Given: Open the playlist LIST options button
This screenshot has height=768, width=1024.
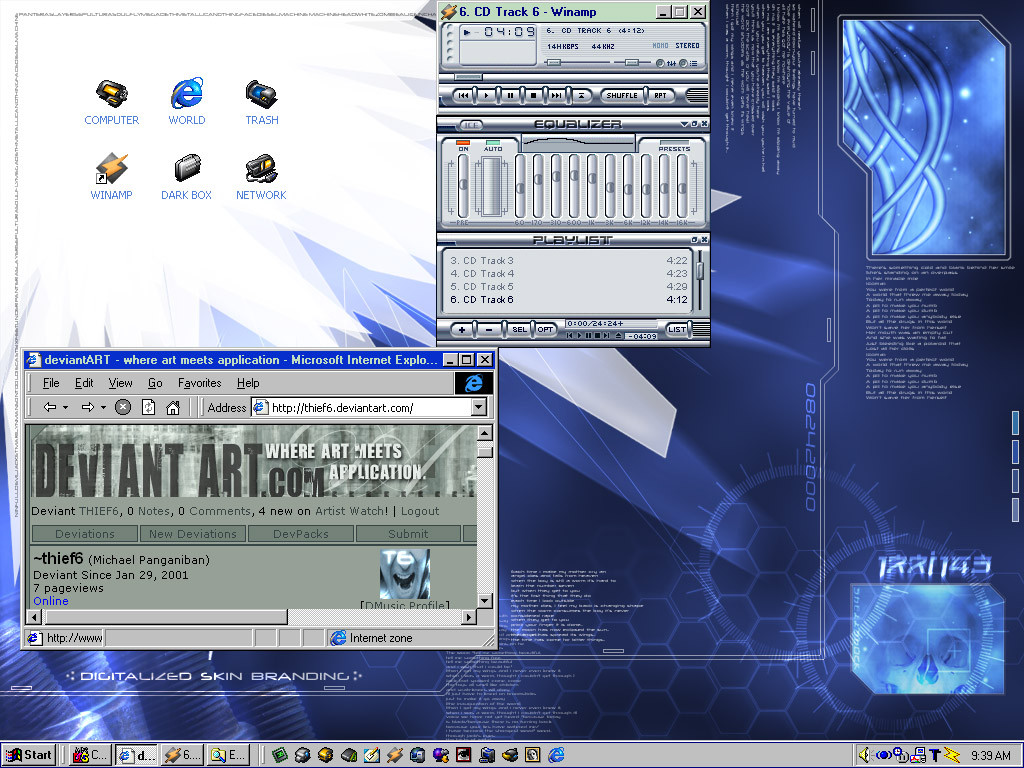Looking at the screenshot, I should pyautogui.click(x=677, y=329).
